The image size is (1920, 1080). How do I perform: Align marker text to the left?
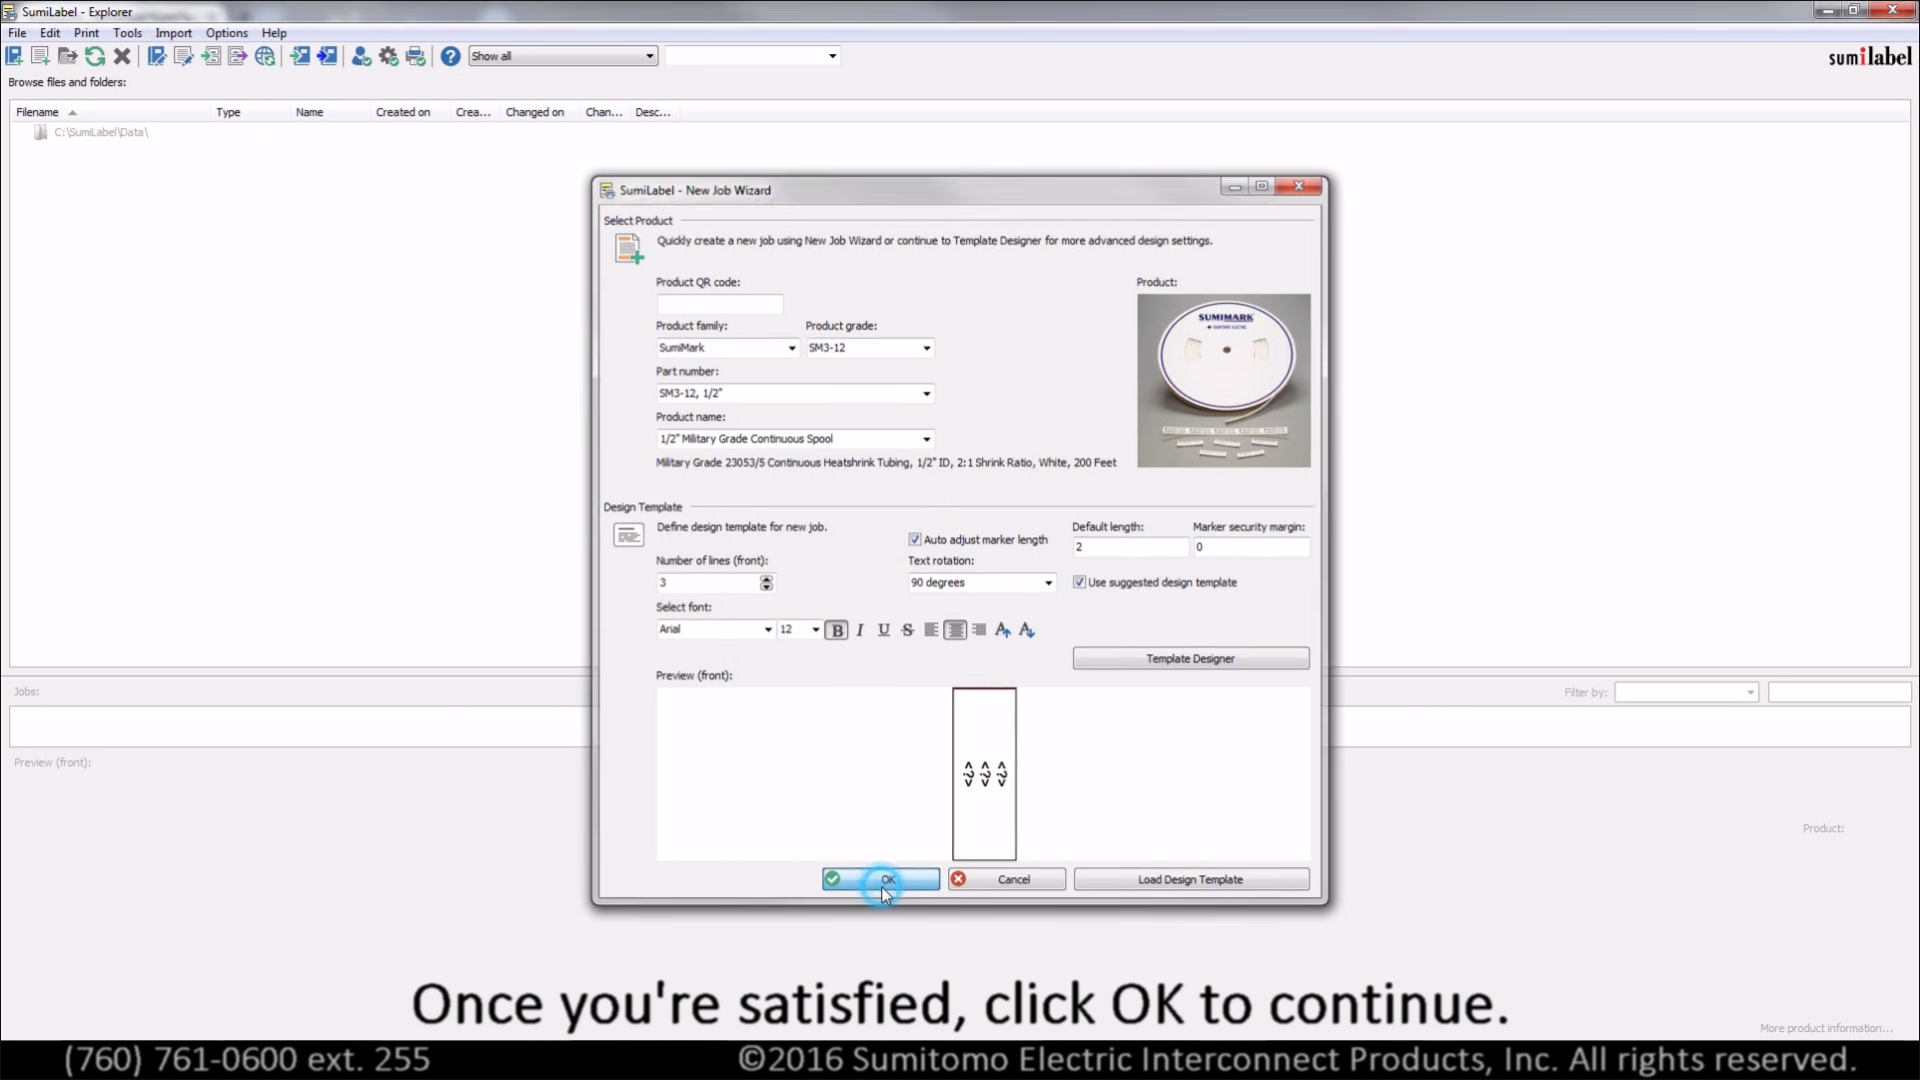tap(931, 630)
